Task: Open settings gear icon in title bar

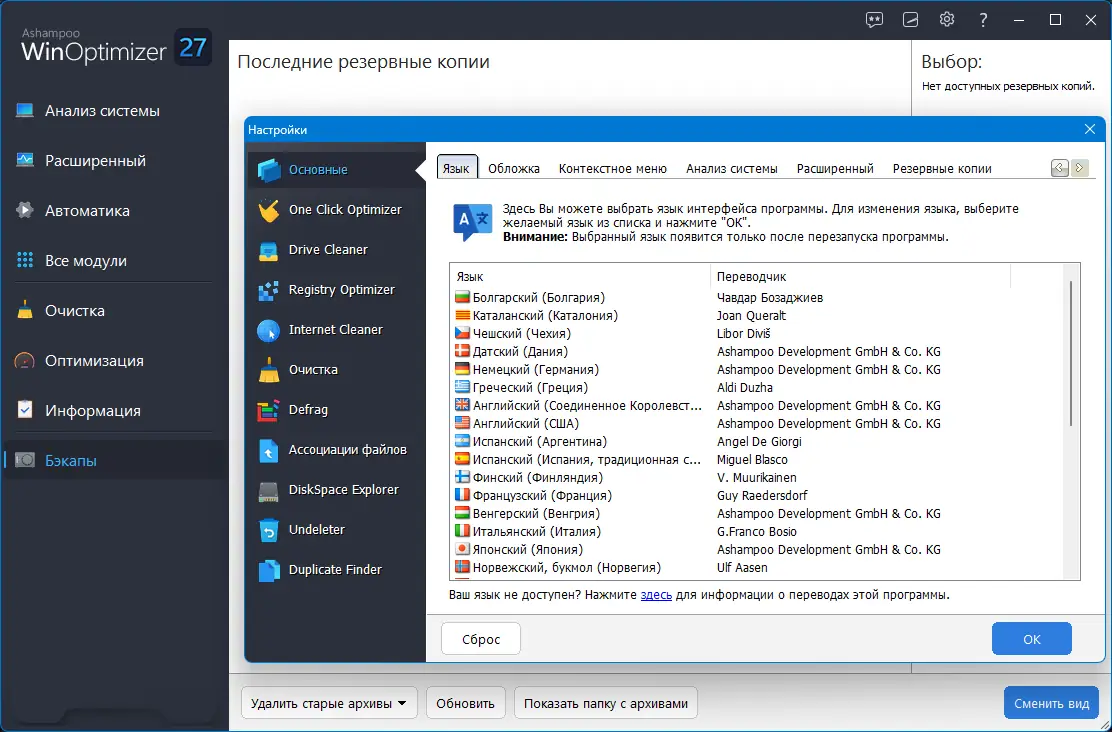Action: click(x=947, y=20)
